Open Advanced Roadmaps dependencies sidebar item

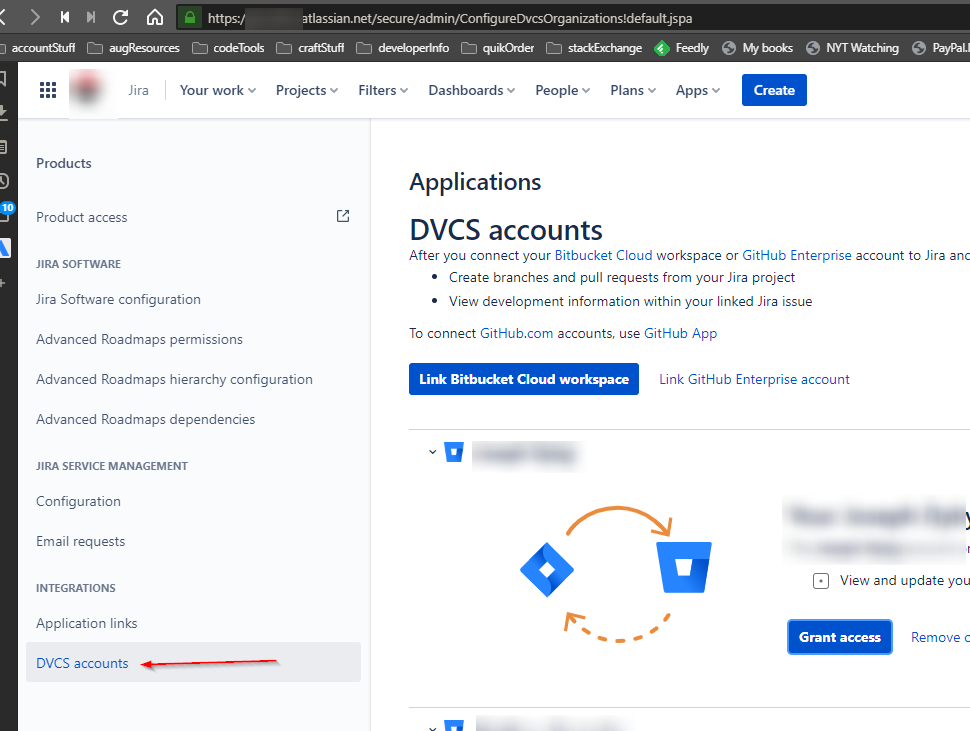coord(145,419)
